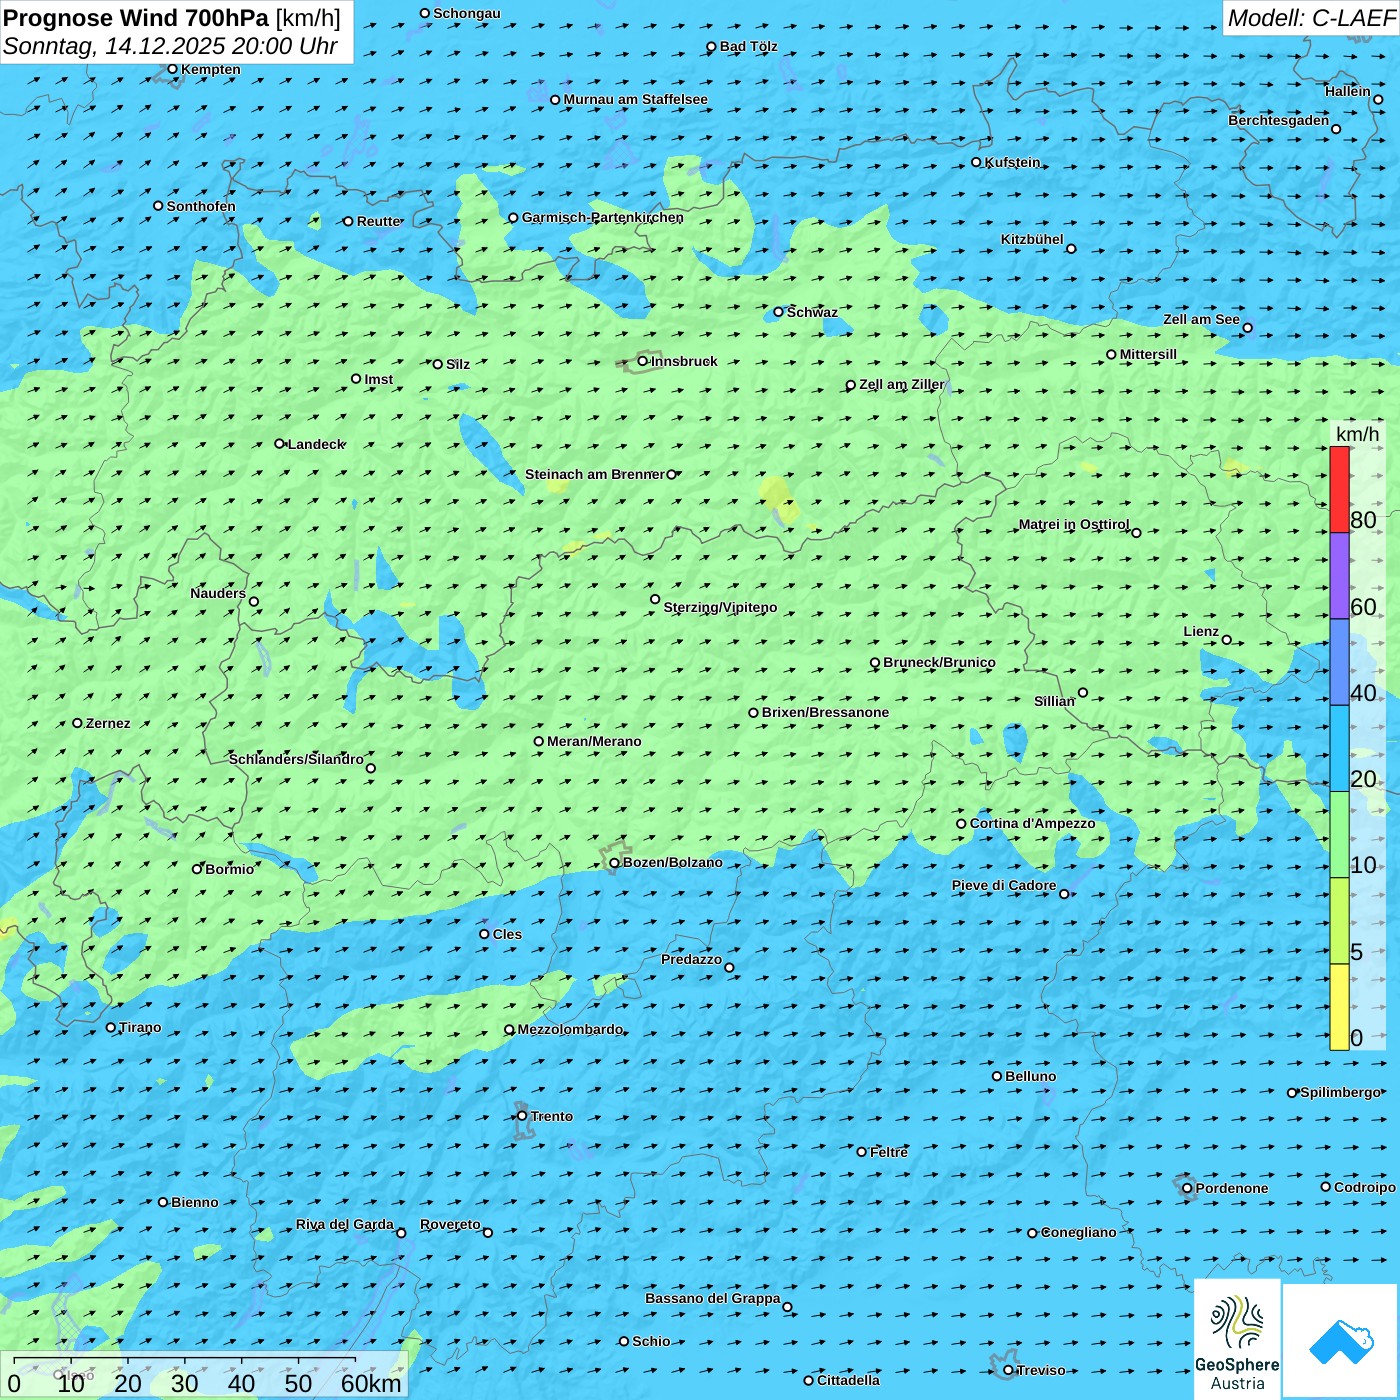
Task: Click the Innsbruck city marker
Action: (643, 361)
